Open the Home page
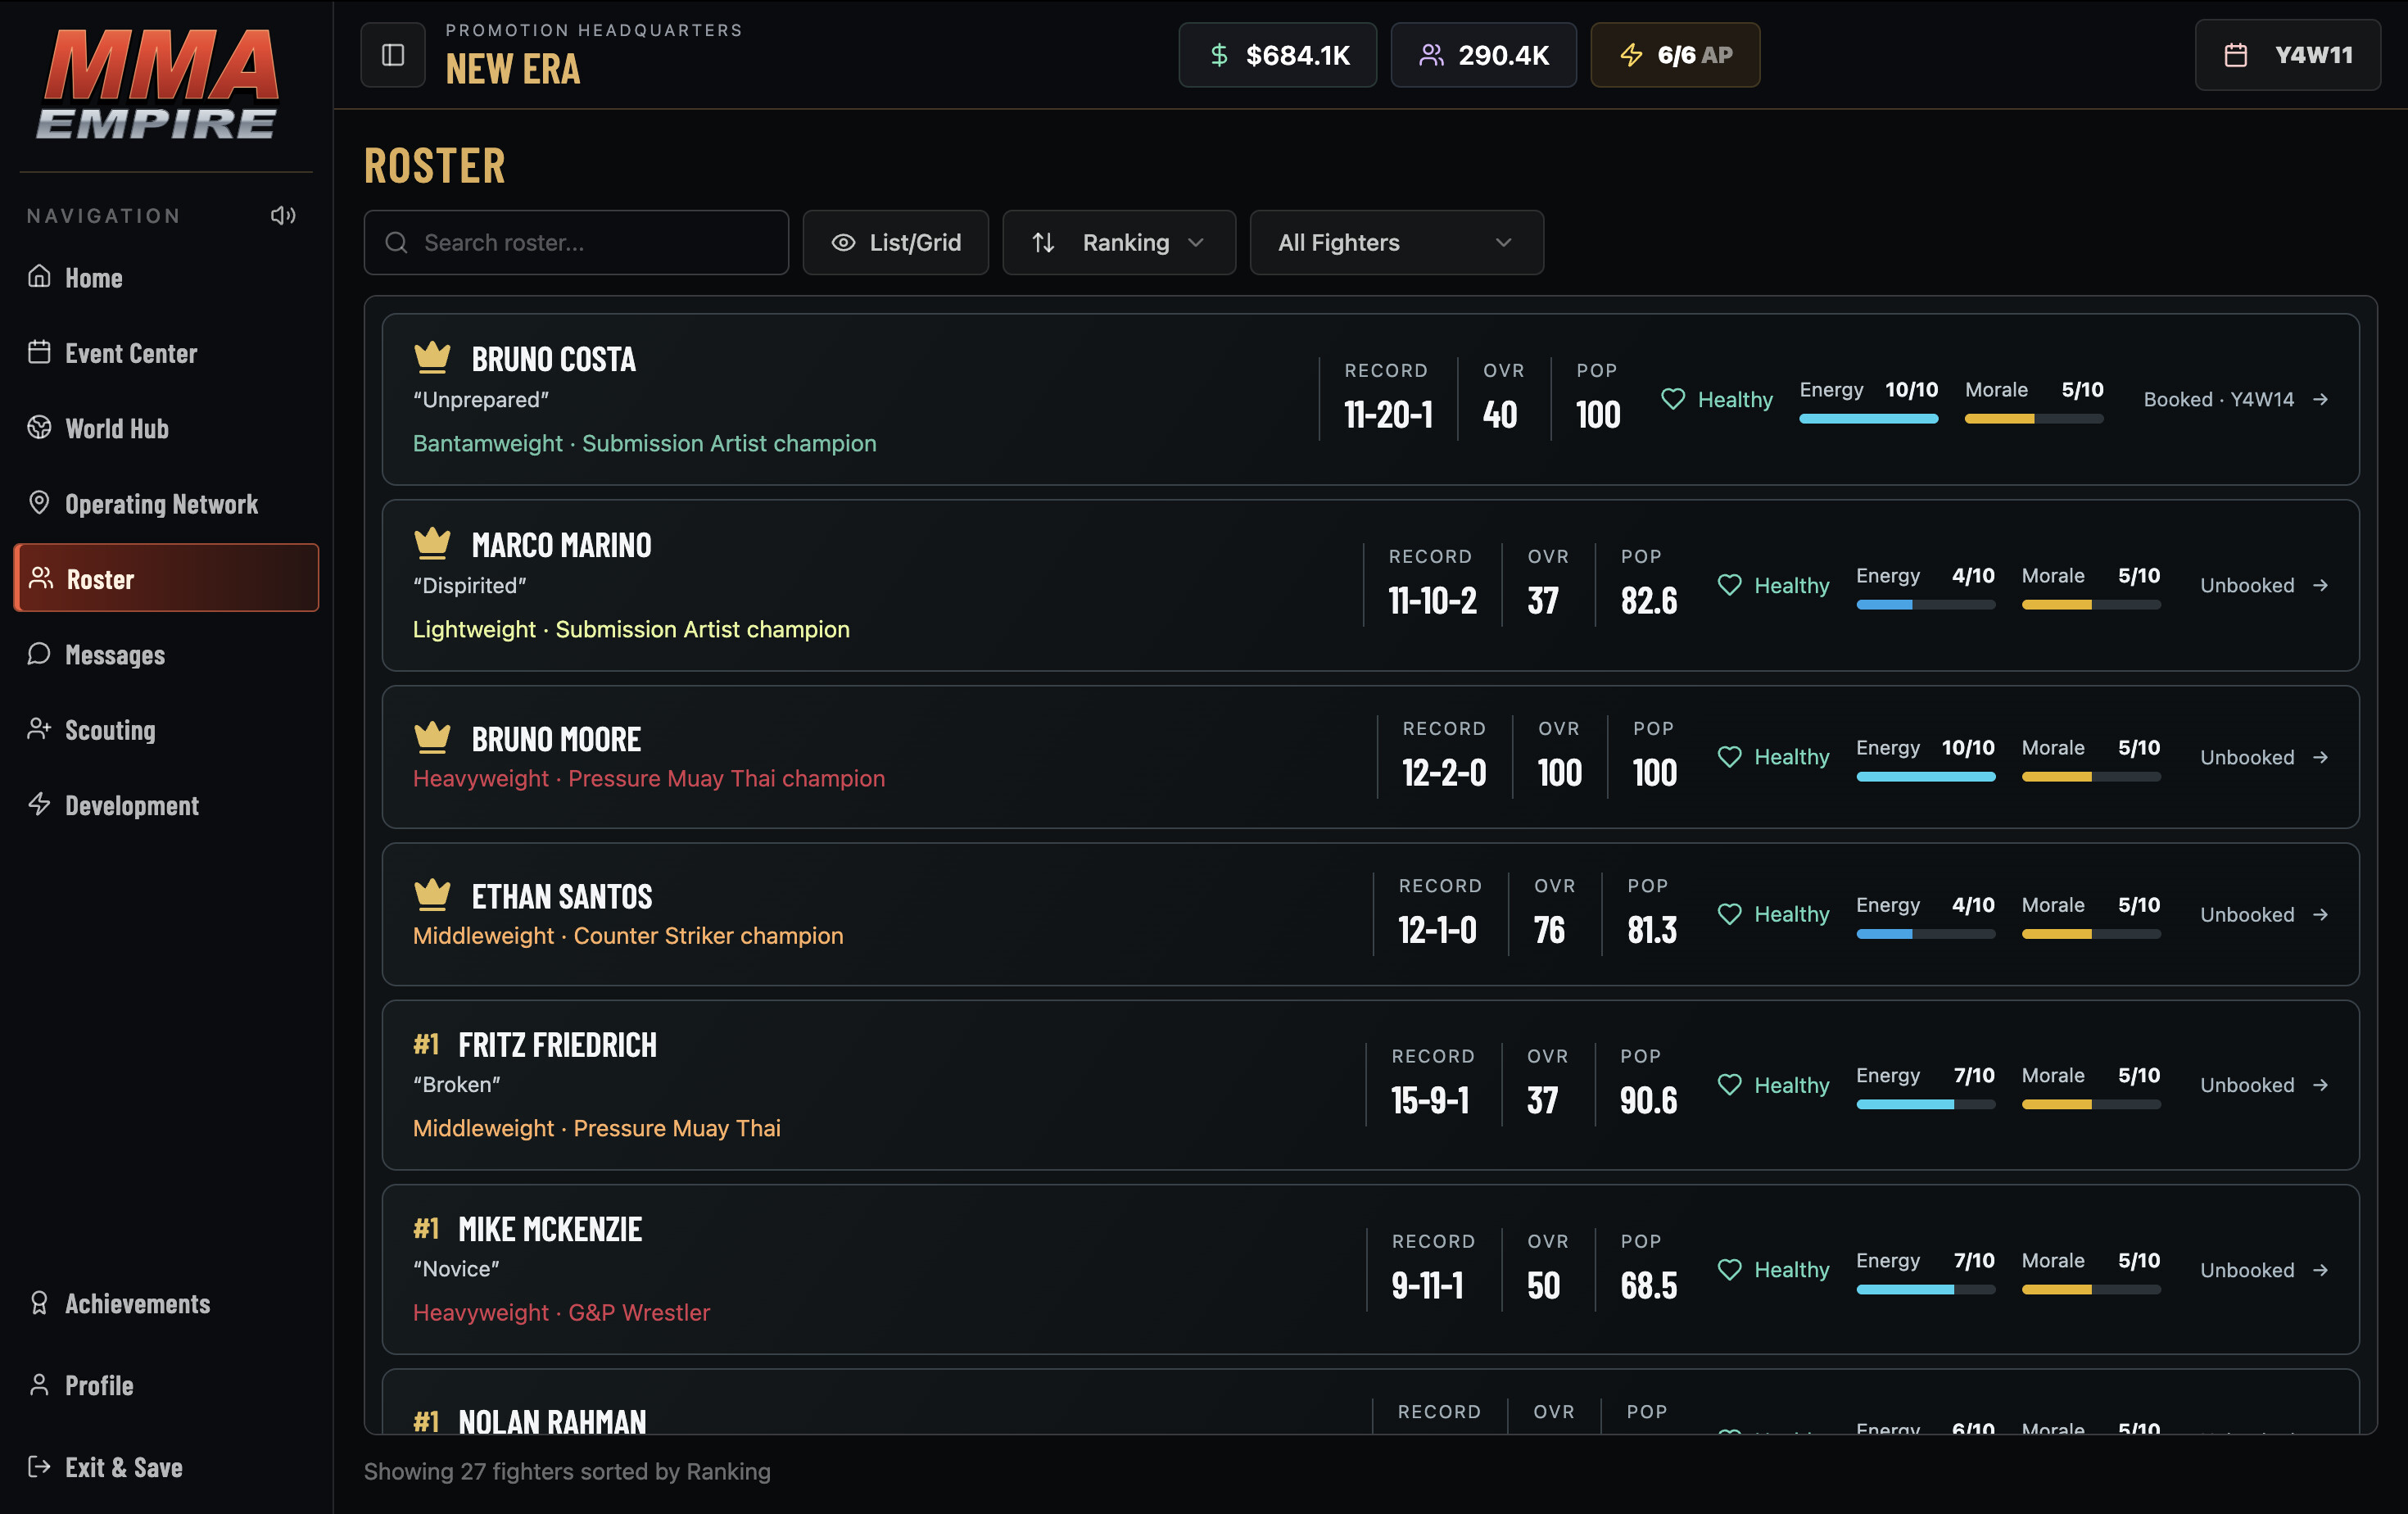Viewport: 2408px width, 1514px height. tap(166, 278)
